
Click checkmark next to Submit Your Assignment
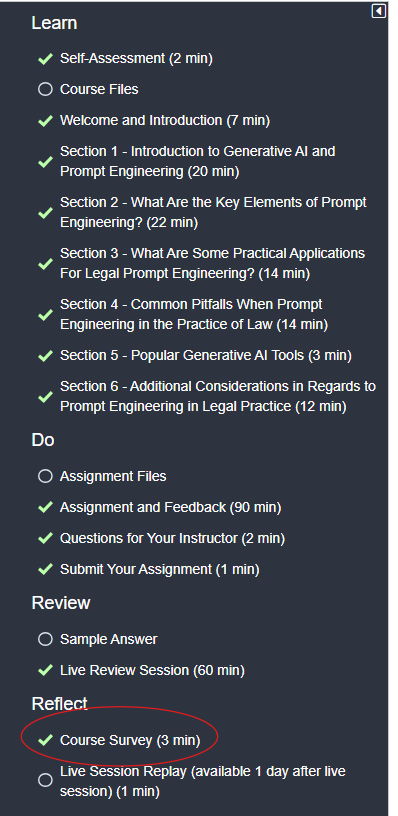[46, 569]
